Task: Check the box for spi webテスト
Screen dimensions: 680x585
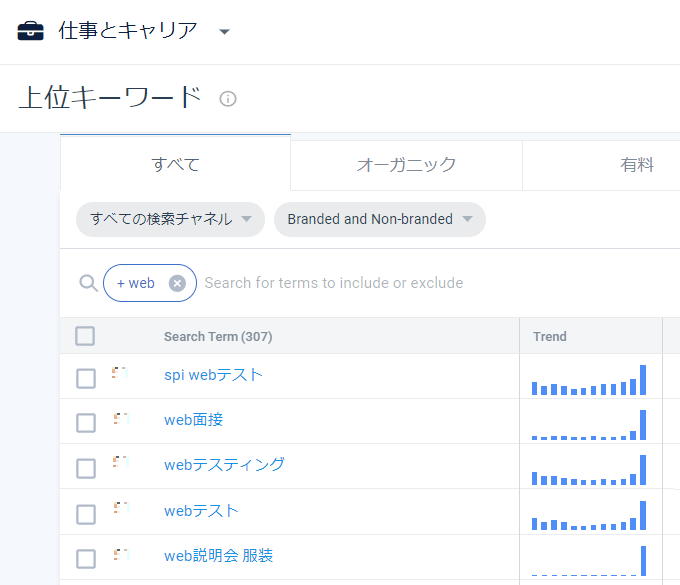Action: (x=86, y=378)
